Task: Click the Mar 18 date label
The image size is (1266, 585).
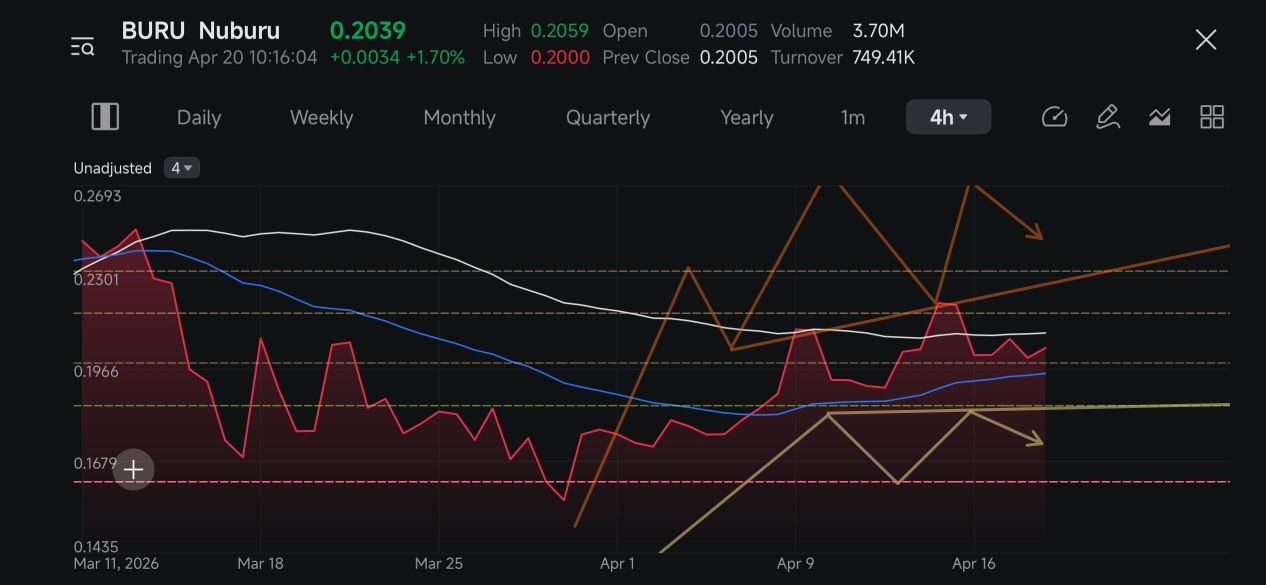Action: [x=260, y=564]
